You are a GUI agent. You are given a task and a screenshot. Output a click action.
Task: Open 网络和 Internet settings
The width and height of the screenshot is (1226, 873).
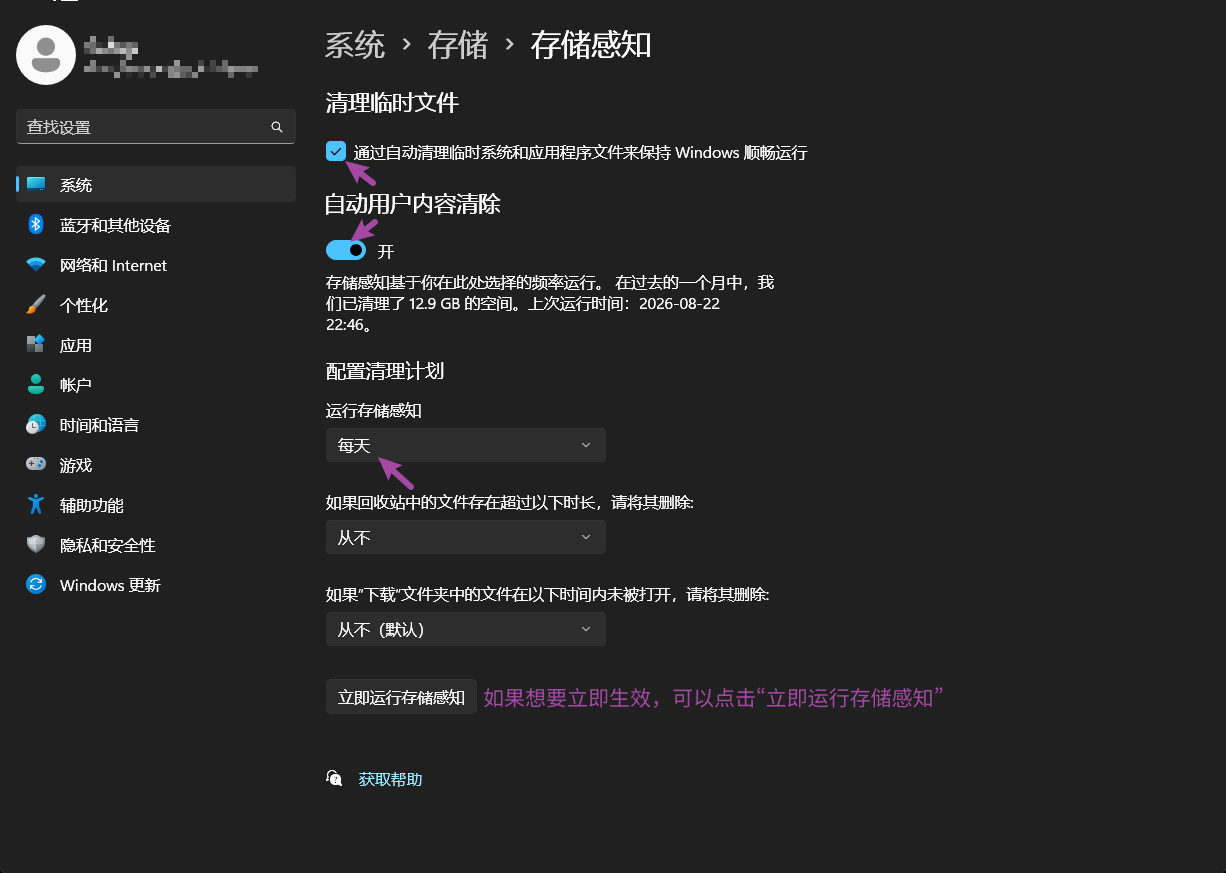pos(156,265)
